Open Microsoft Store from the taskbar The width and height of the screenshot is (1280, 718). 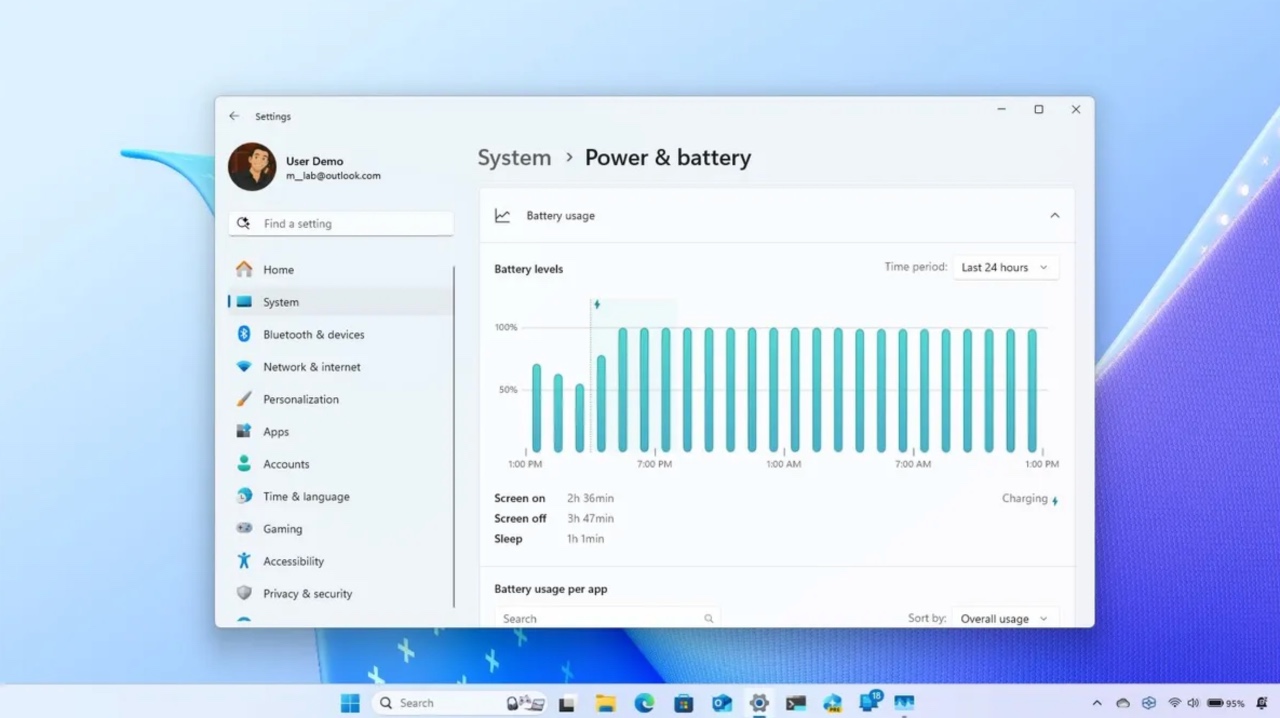[683, 703]
